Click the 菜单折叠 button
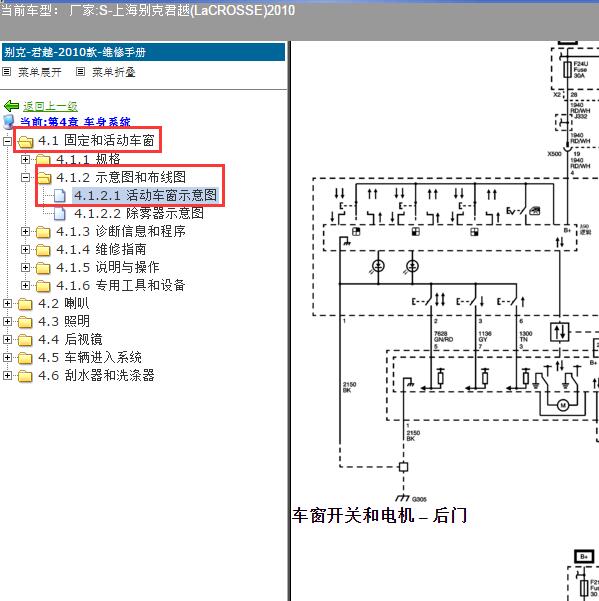The image size is (599, 601). pyautogui.click(x=114, y=72)
